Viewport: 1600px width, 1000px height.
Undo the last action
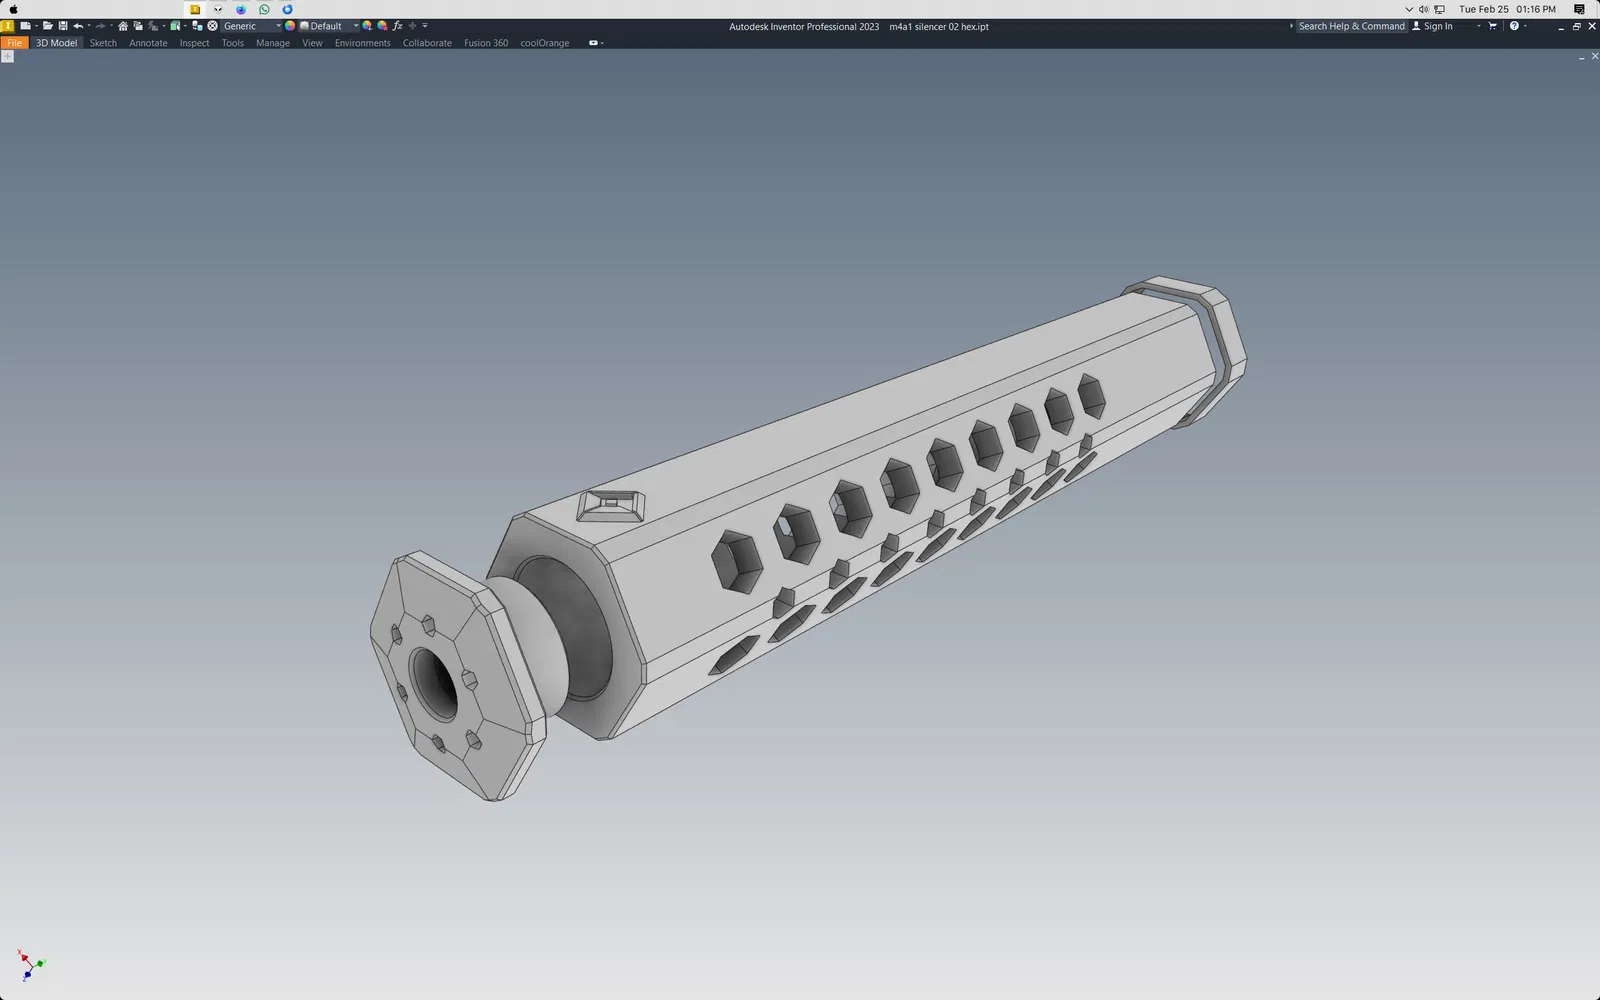pos(77,26)
